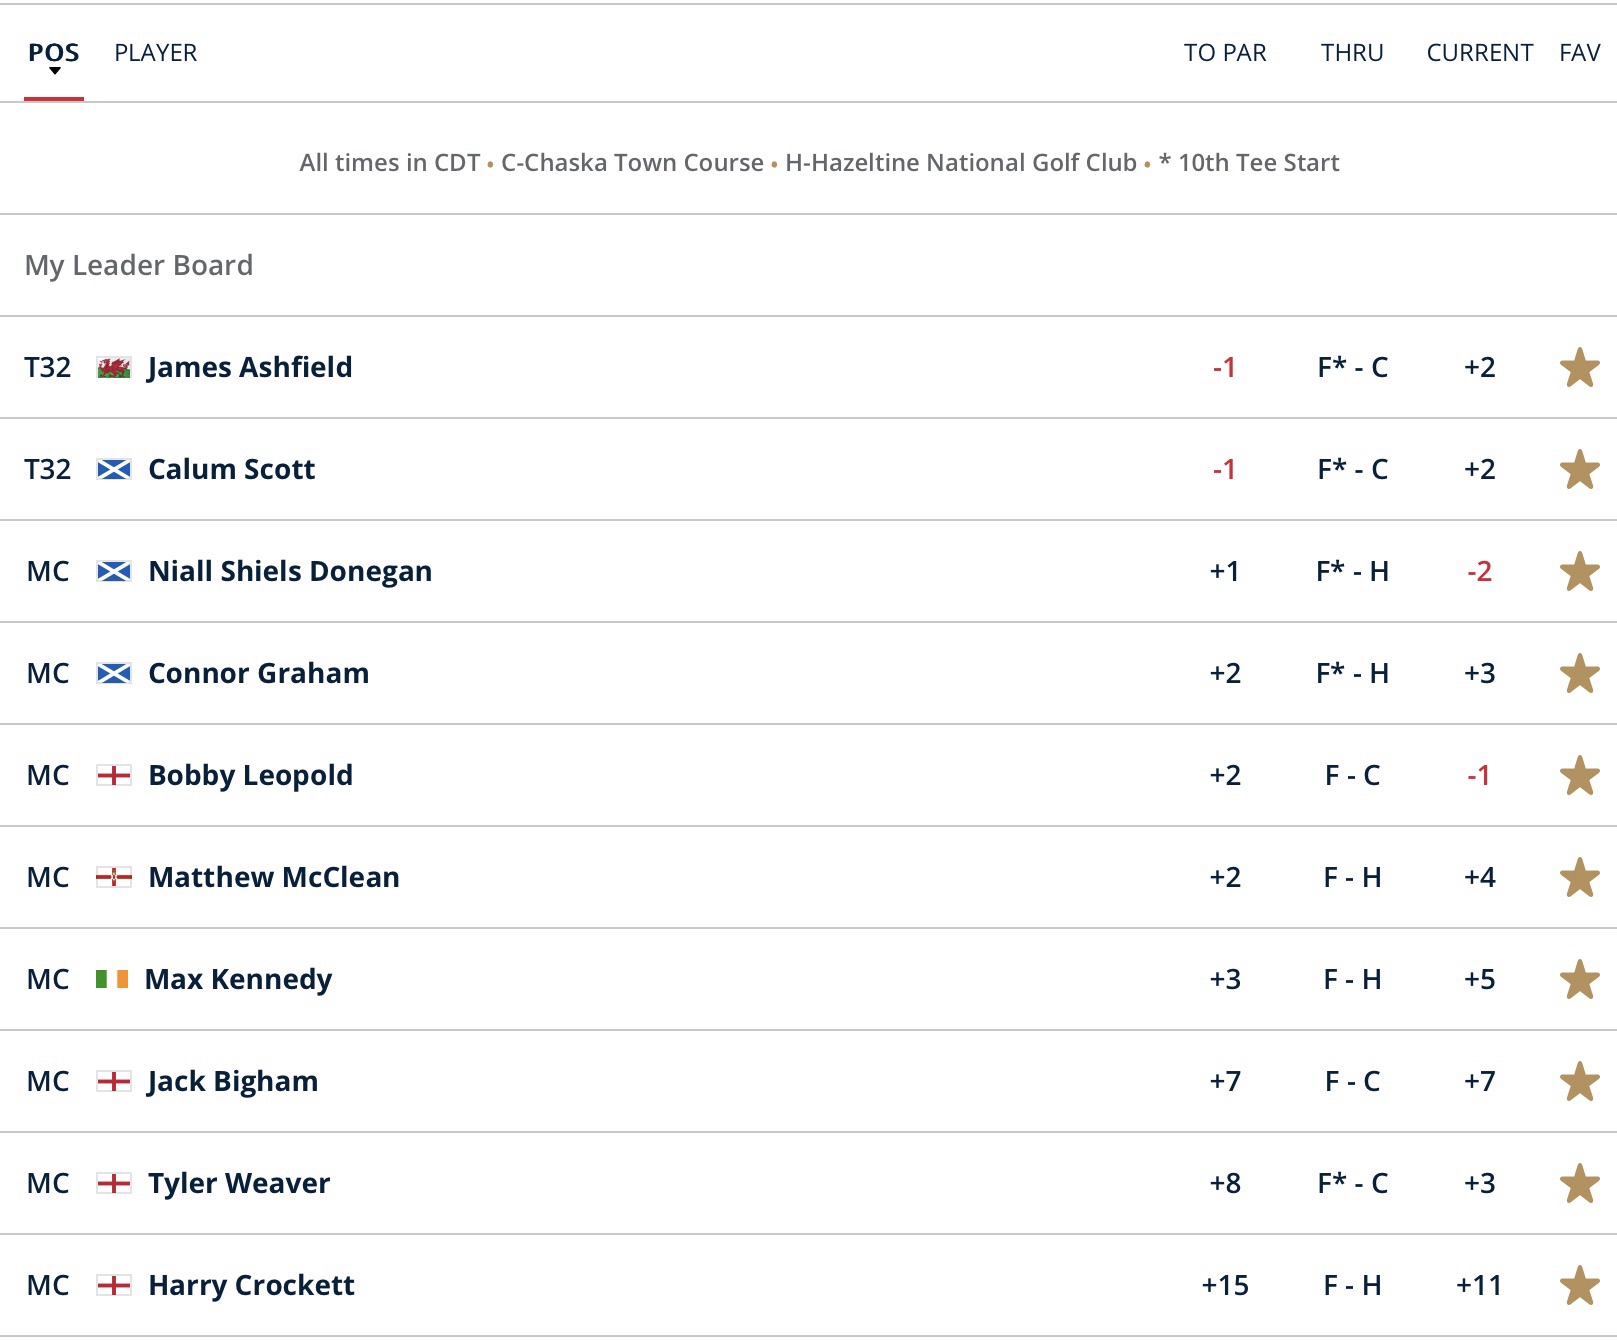Click the CURRENT column header
Image resolution: width=1617 pixels, height=1340 pixels.
pos(1479,53)
